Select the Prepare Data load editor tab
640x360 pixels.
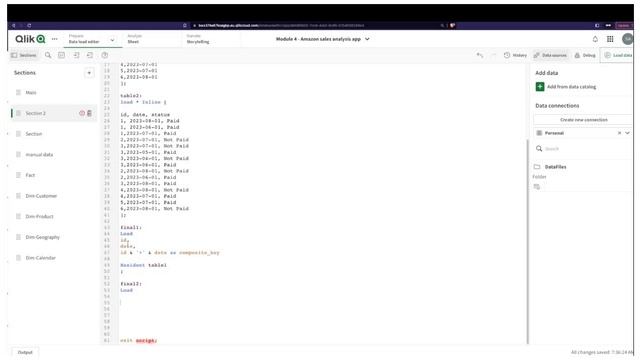[84, 39]
